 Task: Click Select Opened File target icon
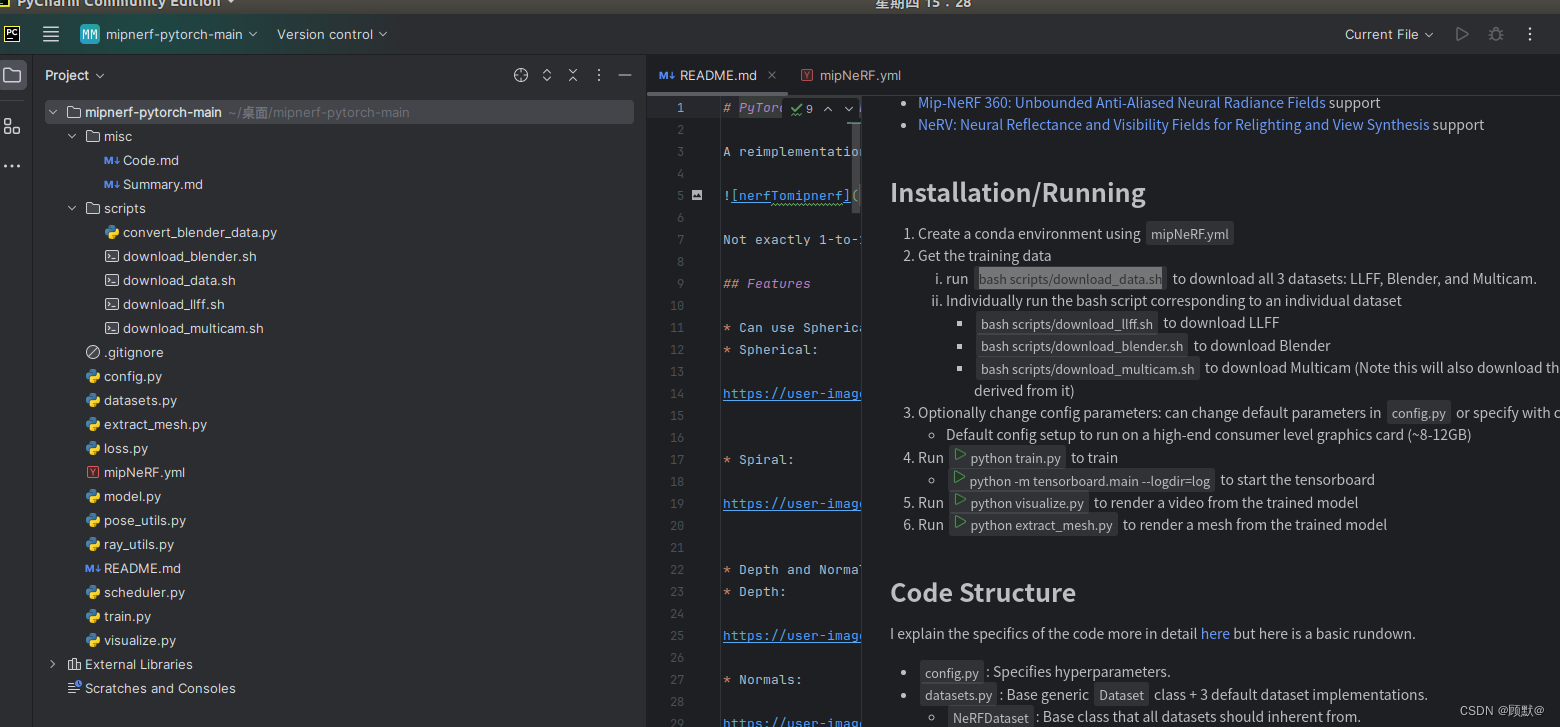tap(520, 75)
